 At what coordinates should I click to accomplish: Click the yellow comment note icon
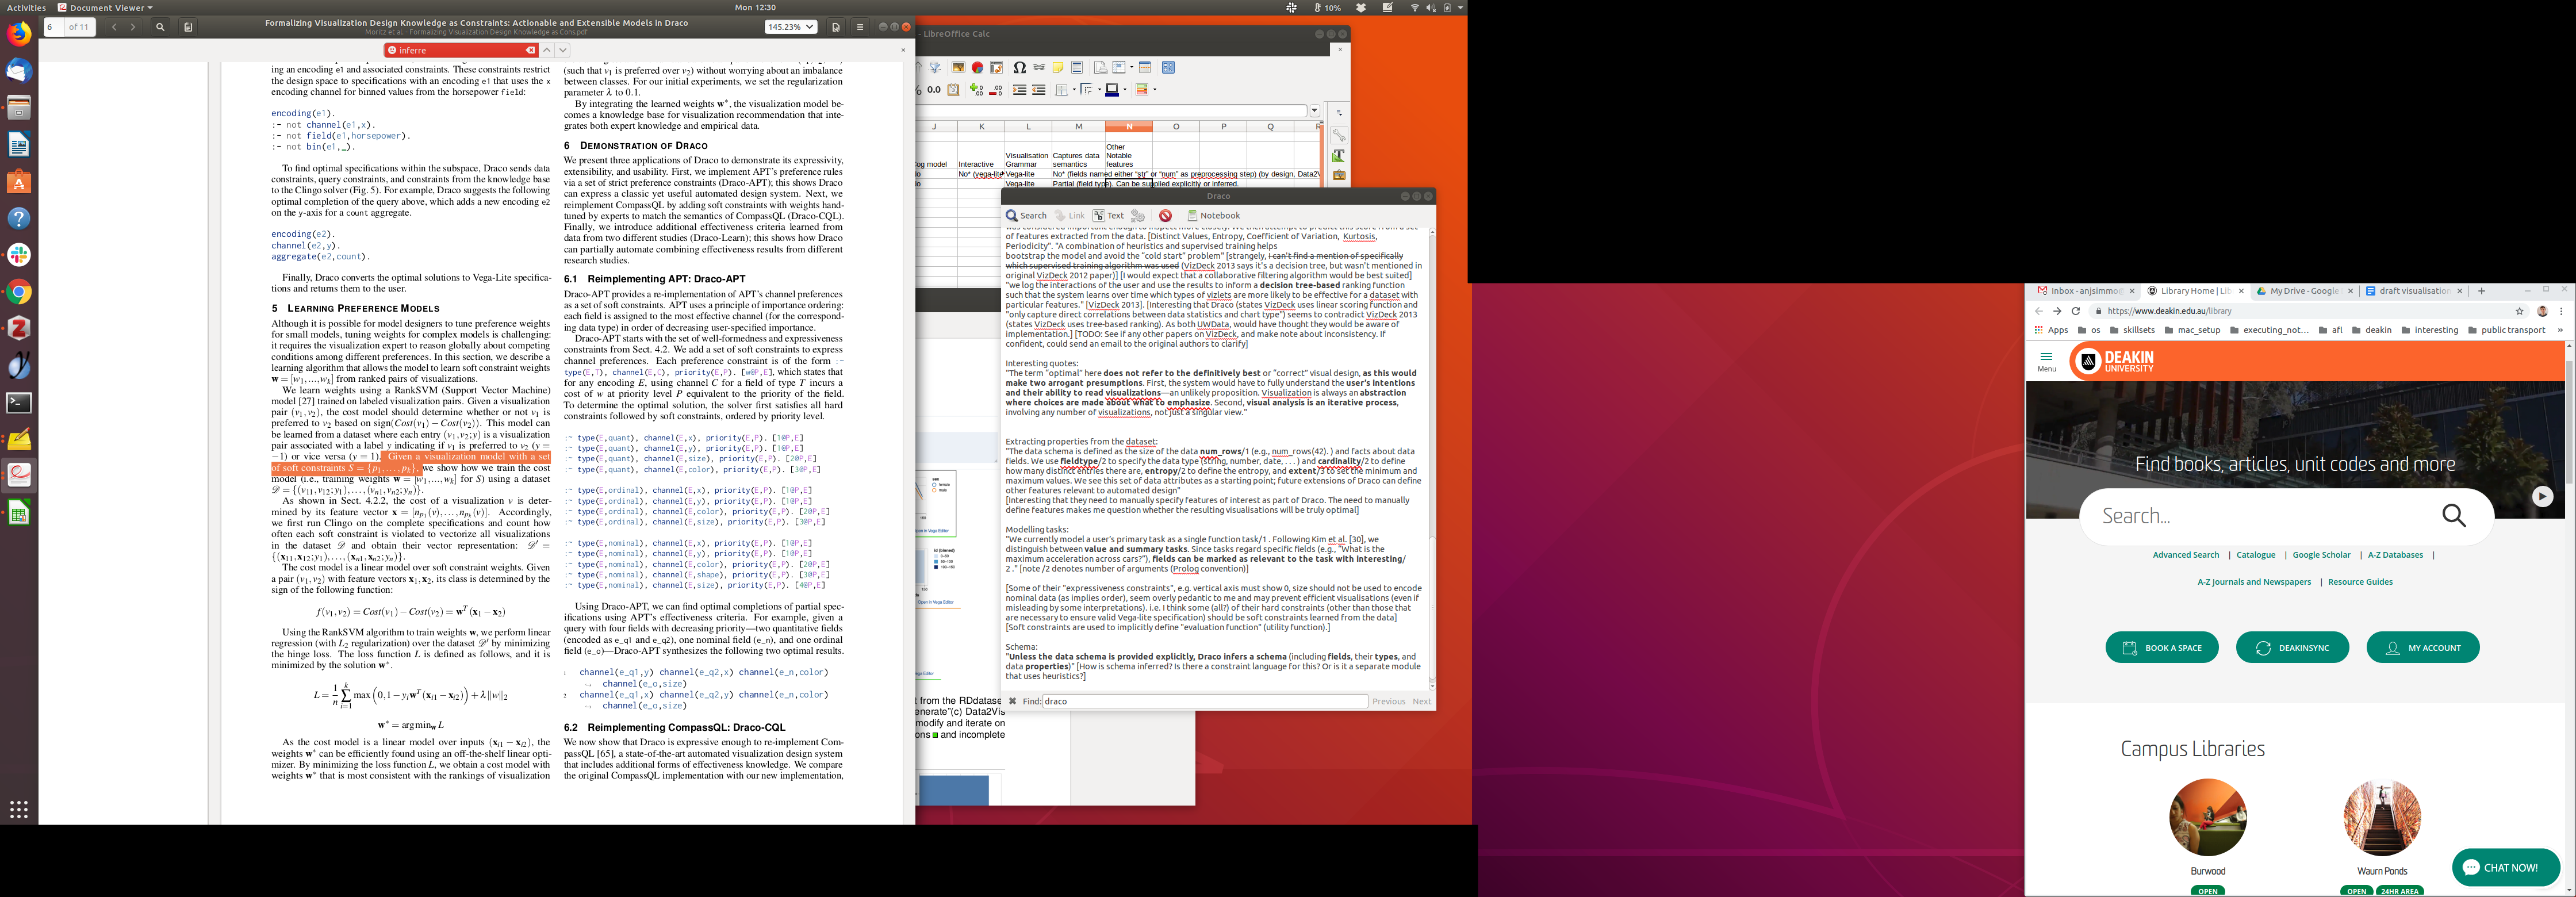[1057, 68]
